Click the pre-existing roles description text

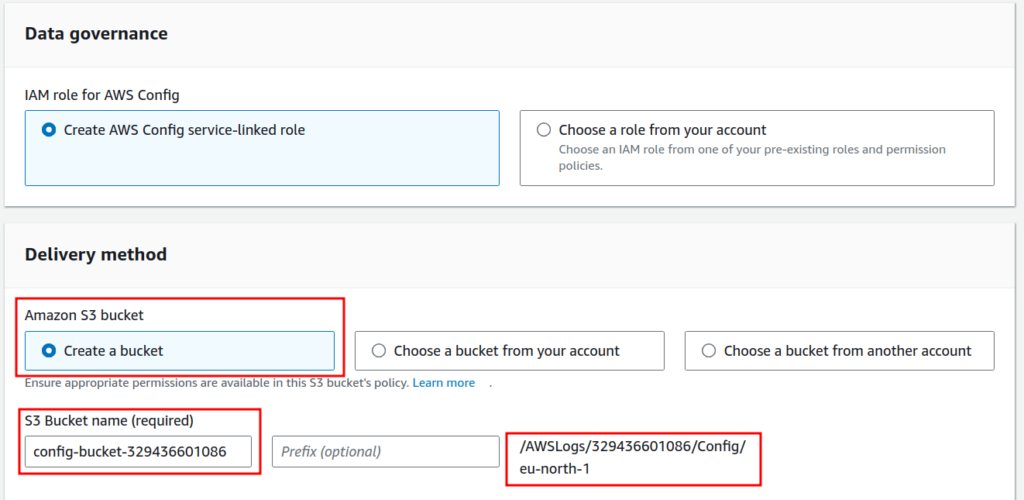click(x=752, y=157)
